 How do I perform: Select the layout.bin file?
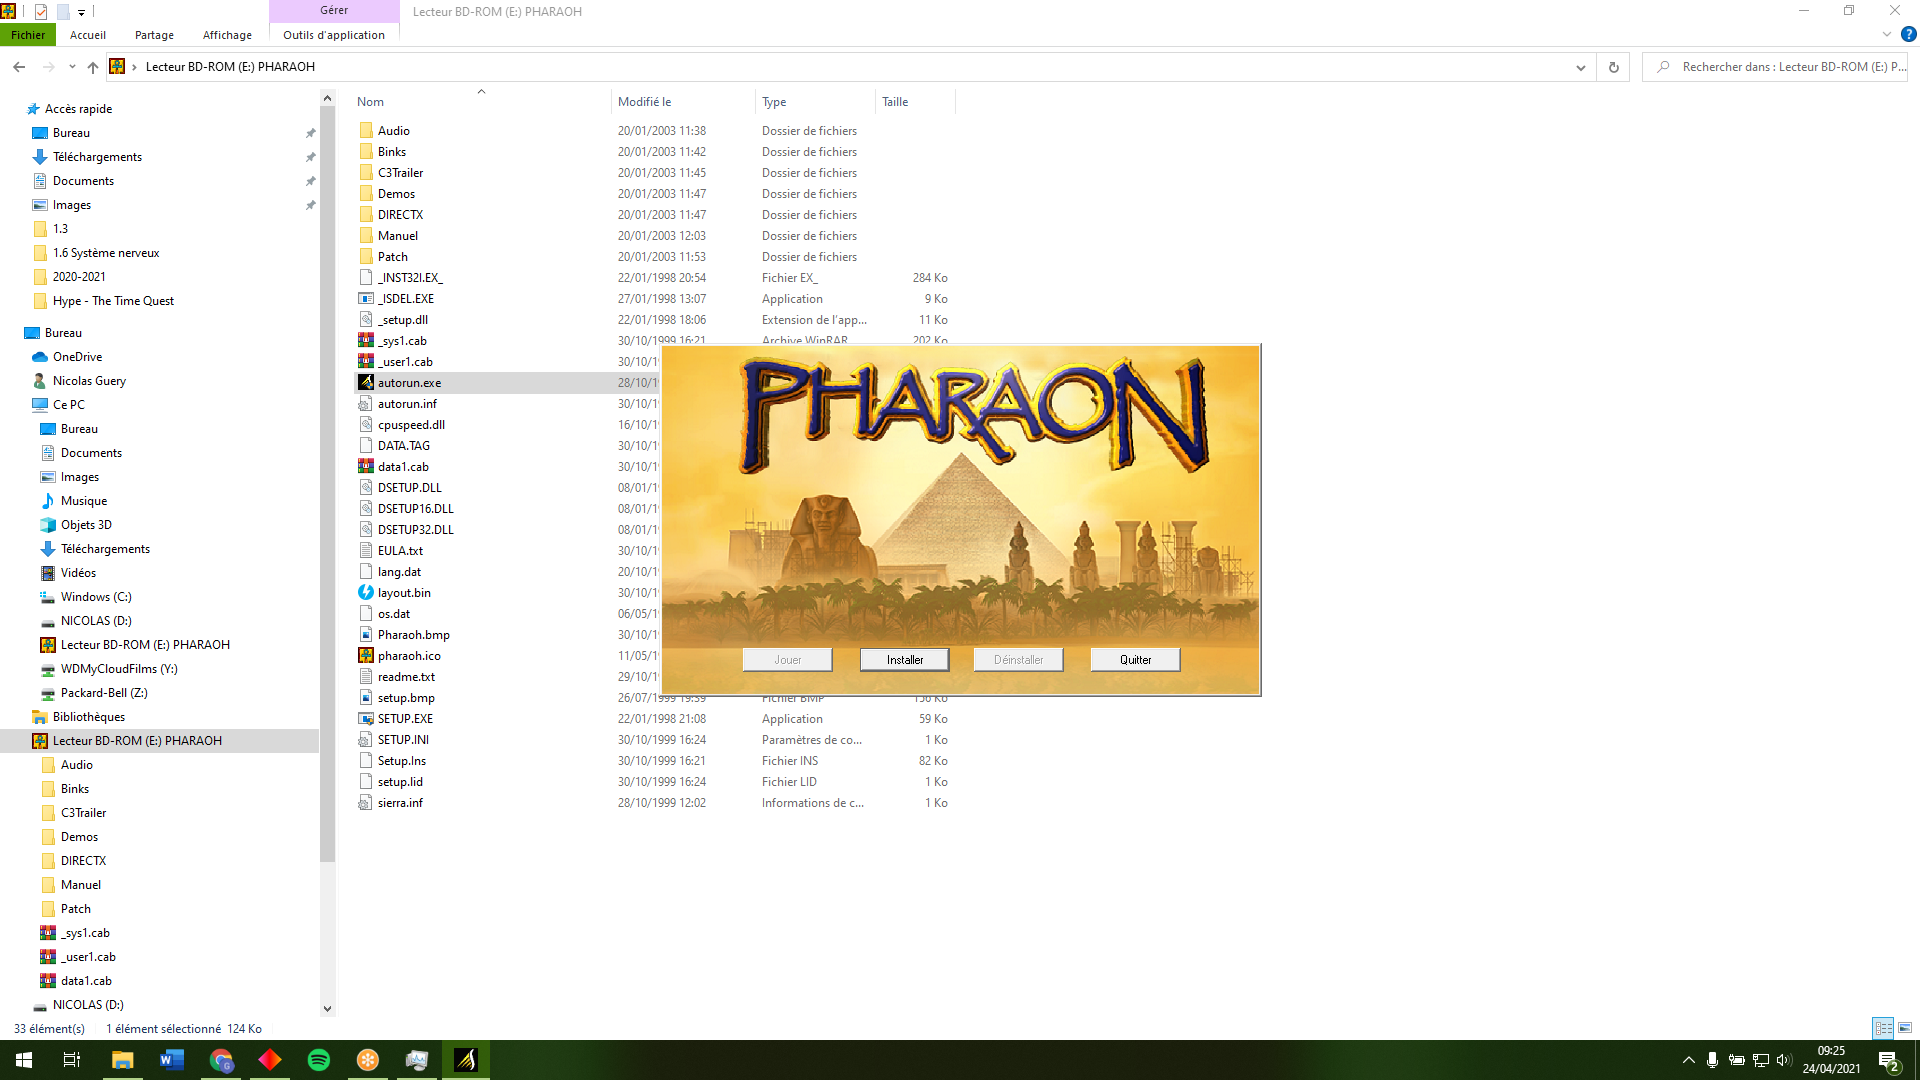click(404, 593)
